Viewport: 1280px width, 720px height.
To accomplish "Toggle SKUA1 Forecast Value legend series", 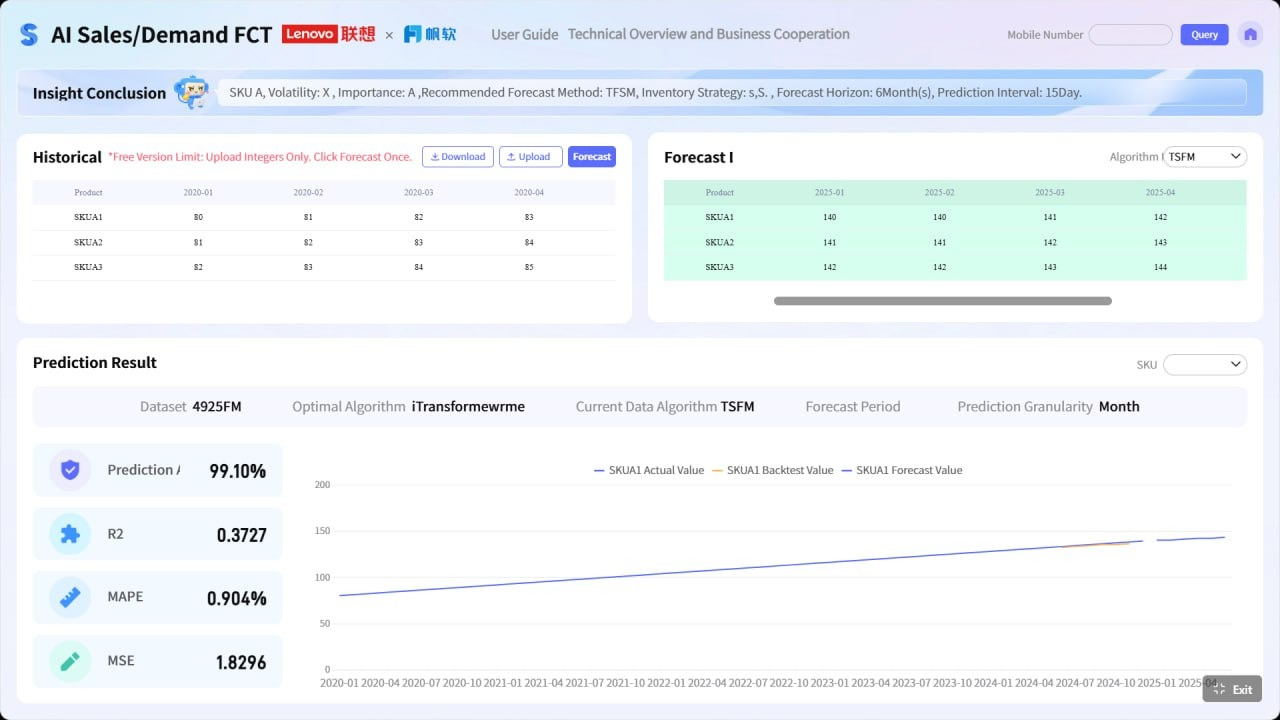I will [x=902, y=470].
